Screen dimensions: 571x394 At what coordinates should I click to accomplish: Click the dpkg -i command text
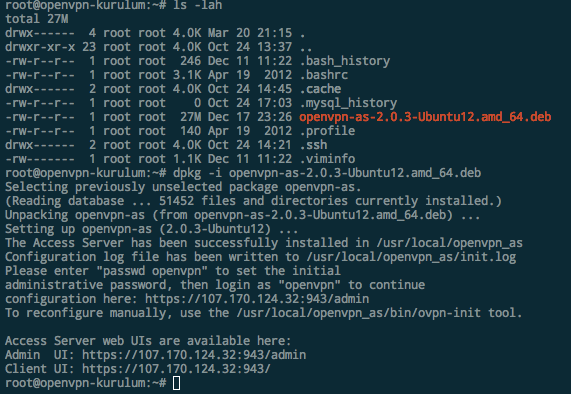[x=327, y=173]
